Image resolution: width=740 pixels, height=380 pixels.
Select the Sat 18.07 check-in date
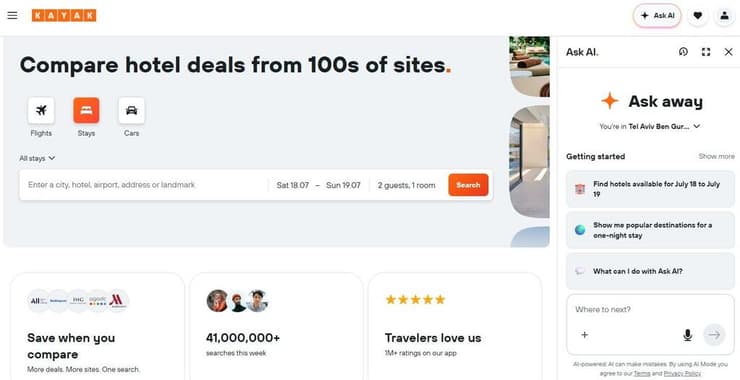coord(293,186)
